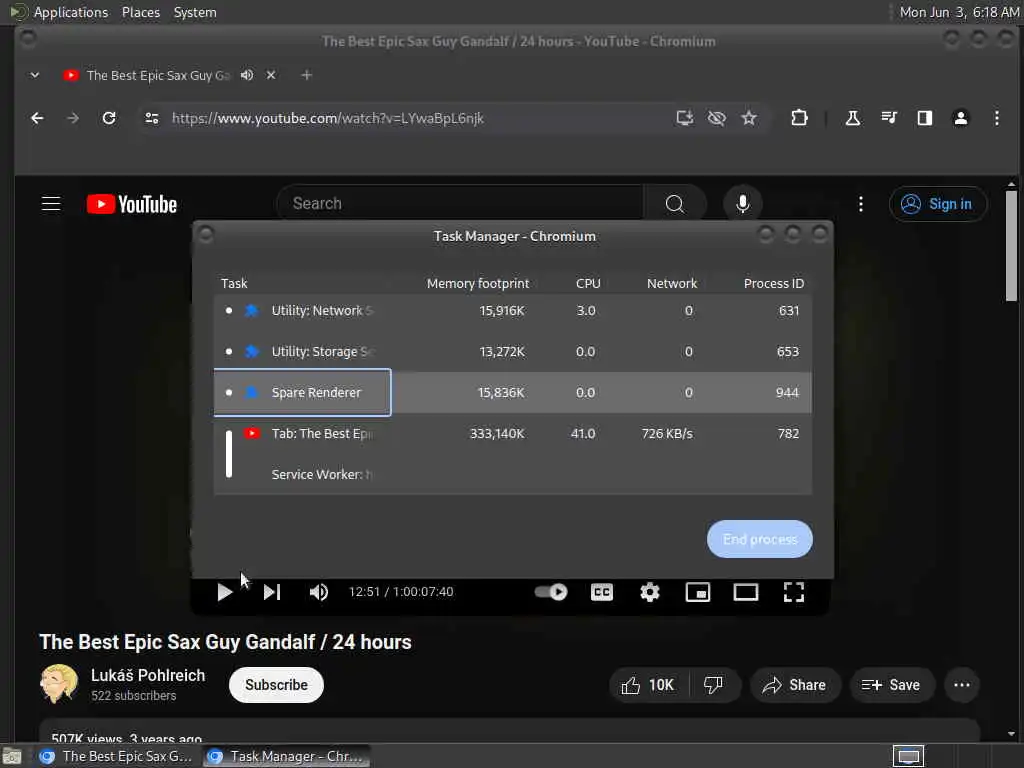The image size is (1024, 768).
Task: View site information icon in address bar
Action: point(152,118)
